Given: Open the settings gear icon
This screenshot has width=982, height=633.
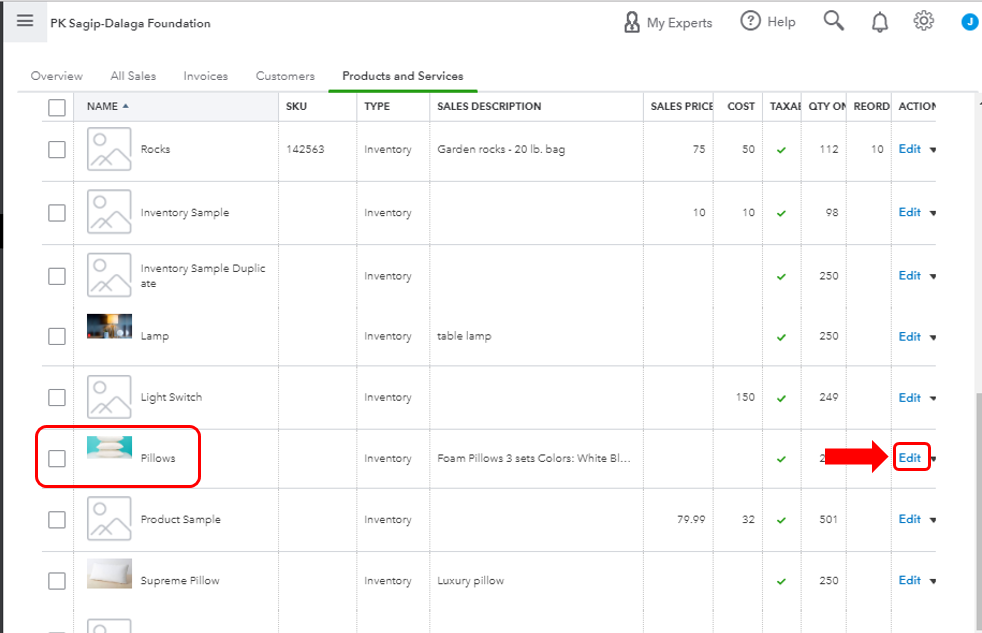Looking at the screenshot, I should coord(923,21).
